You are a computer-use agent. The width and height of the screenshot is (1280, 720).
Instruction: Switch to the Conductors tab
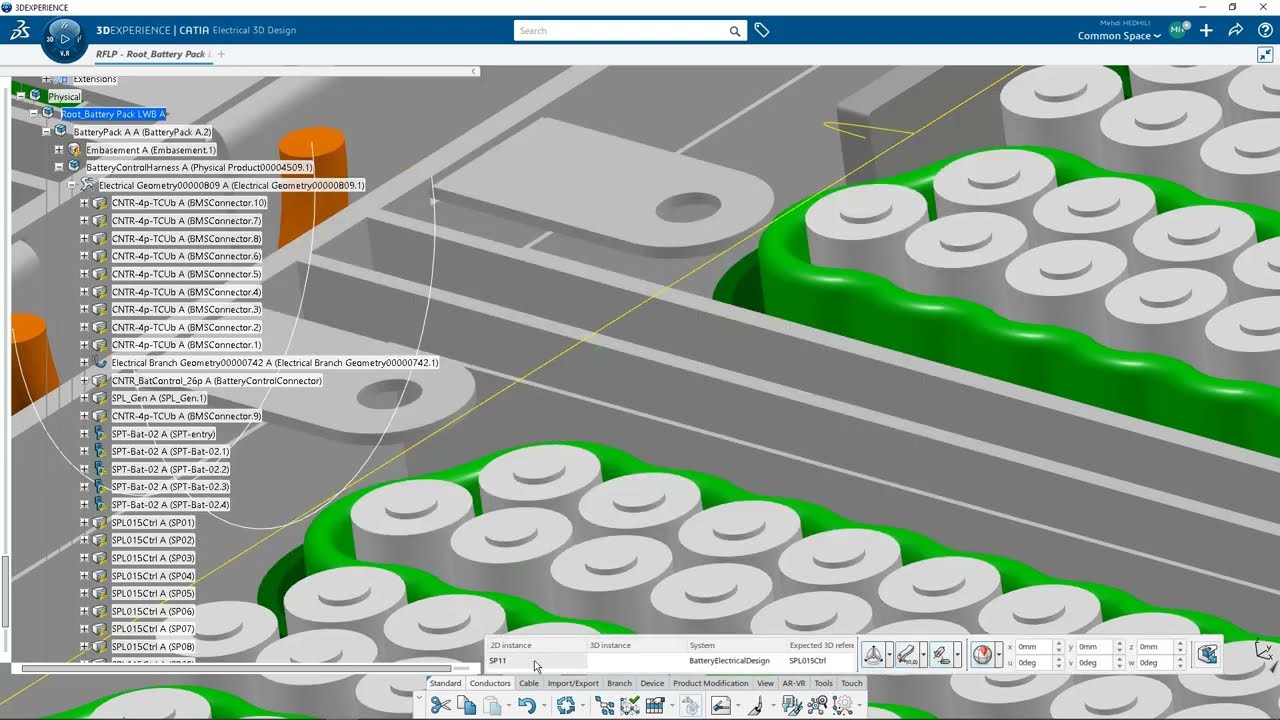490,683
